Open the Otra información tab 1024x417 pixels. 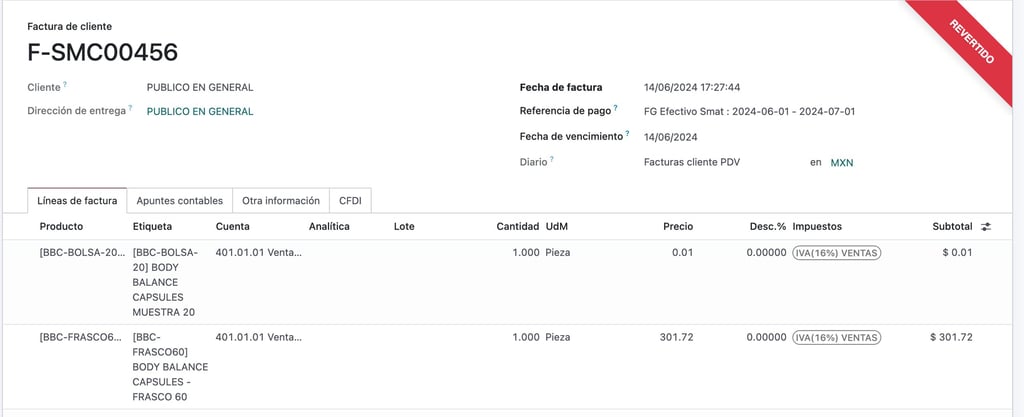[x=281, y=201]
